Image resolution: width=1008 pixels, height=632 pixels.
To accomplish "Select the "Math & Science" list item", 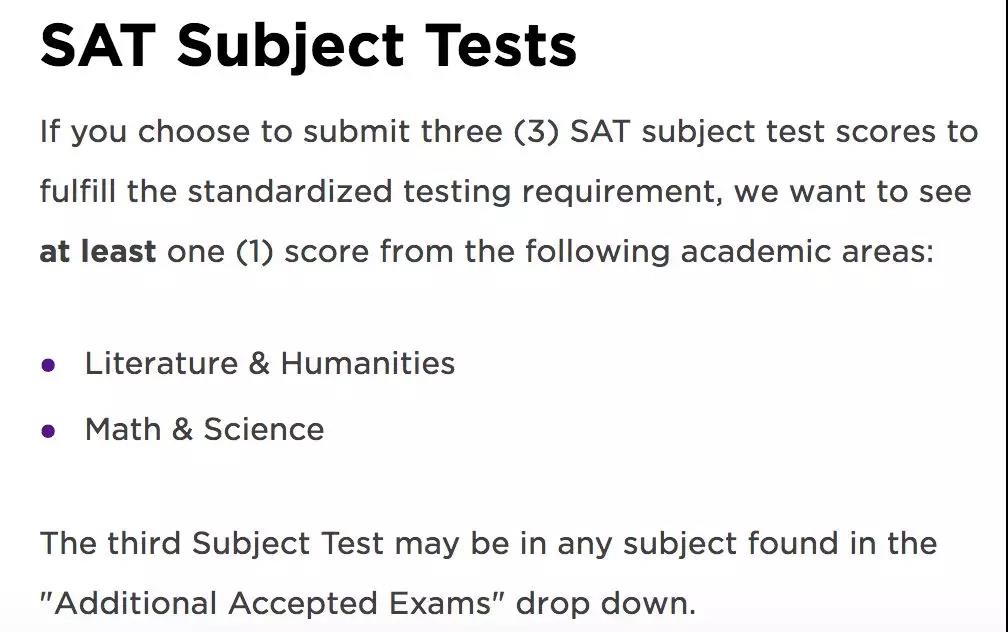I will coord(204,429).
